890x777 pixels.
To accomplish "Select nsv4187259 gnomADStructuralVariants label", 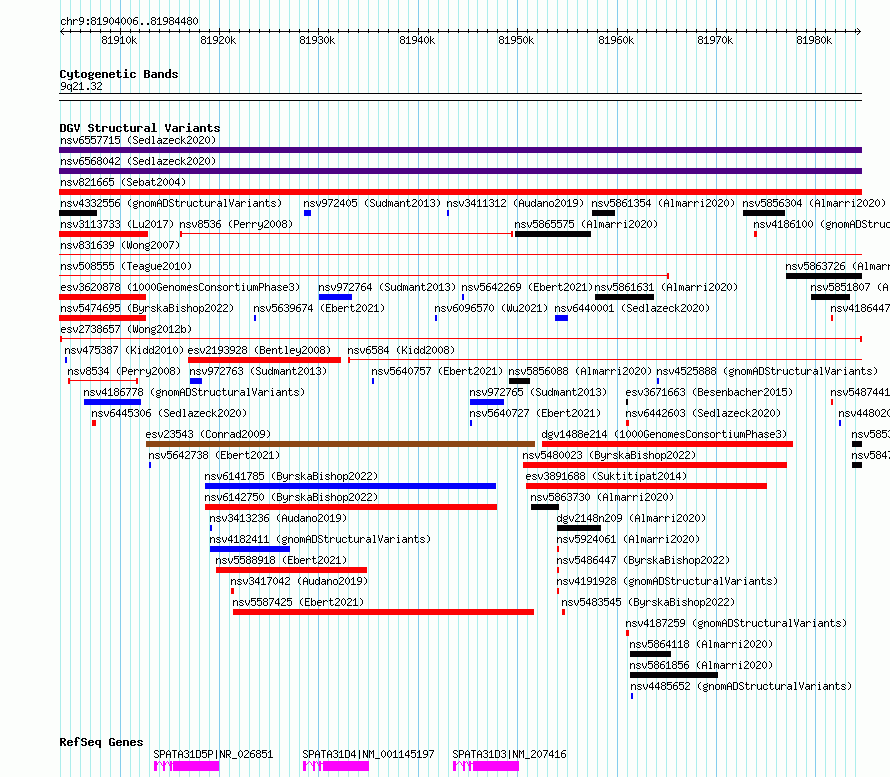I will point(736,623).
